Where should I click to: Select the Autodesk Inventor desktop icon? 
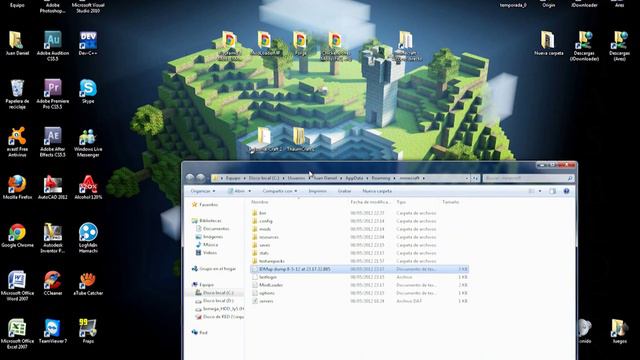pyautogui.click(x=53, y=238)
